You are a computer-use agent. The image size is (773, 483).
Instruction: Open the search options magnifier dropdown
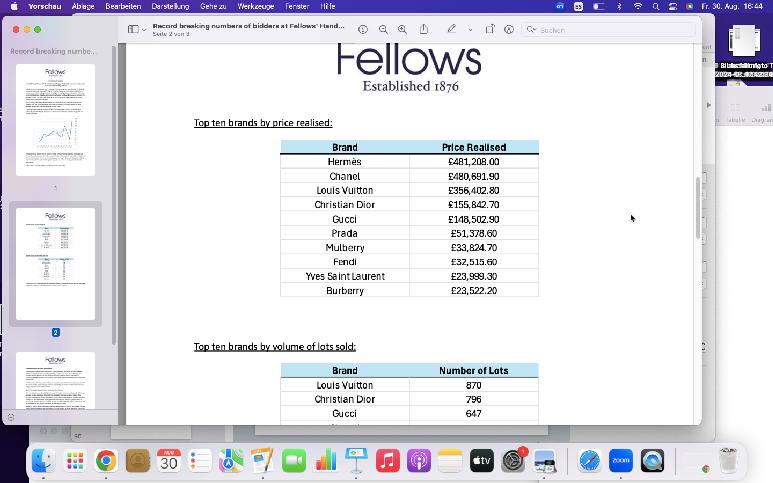tap(531, 30)
